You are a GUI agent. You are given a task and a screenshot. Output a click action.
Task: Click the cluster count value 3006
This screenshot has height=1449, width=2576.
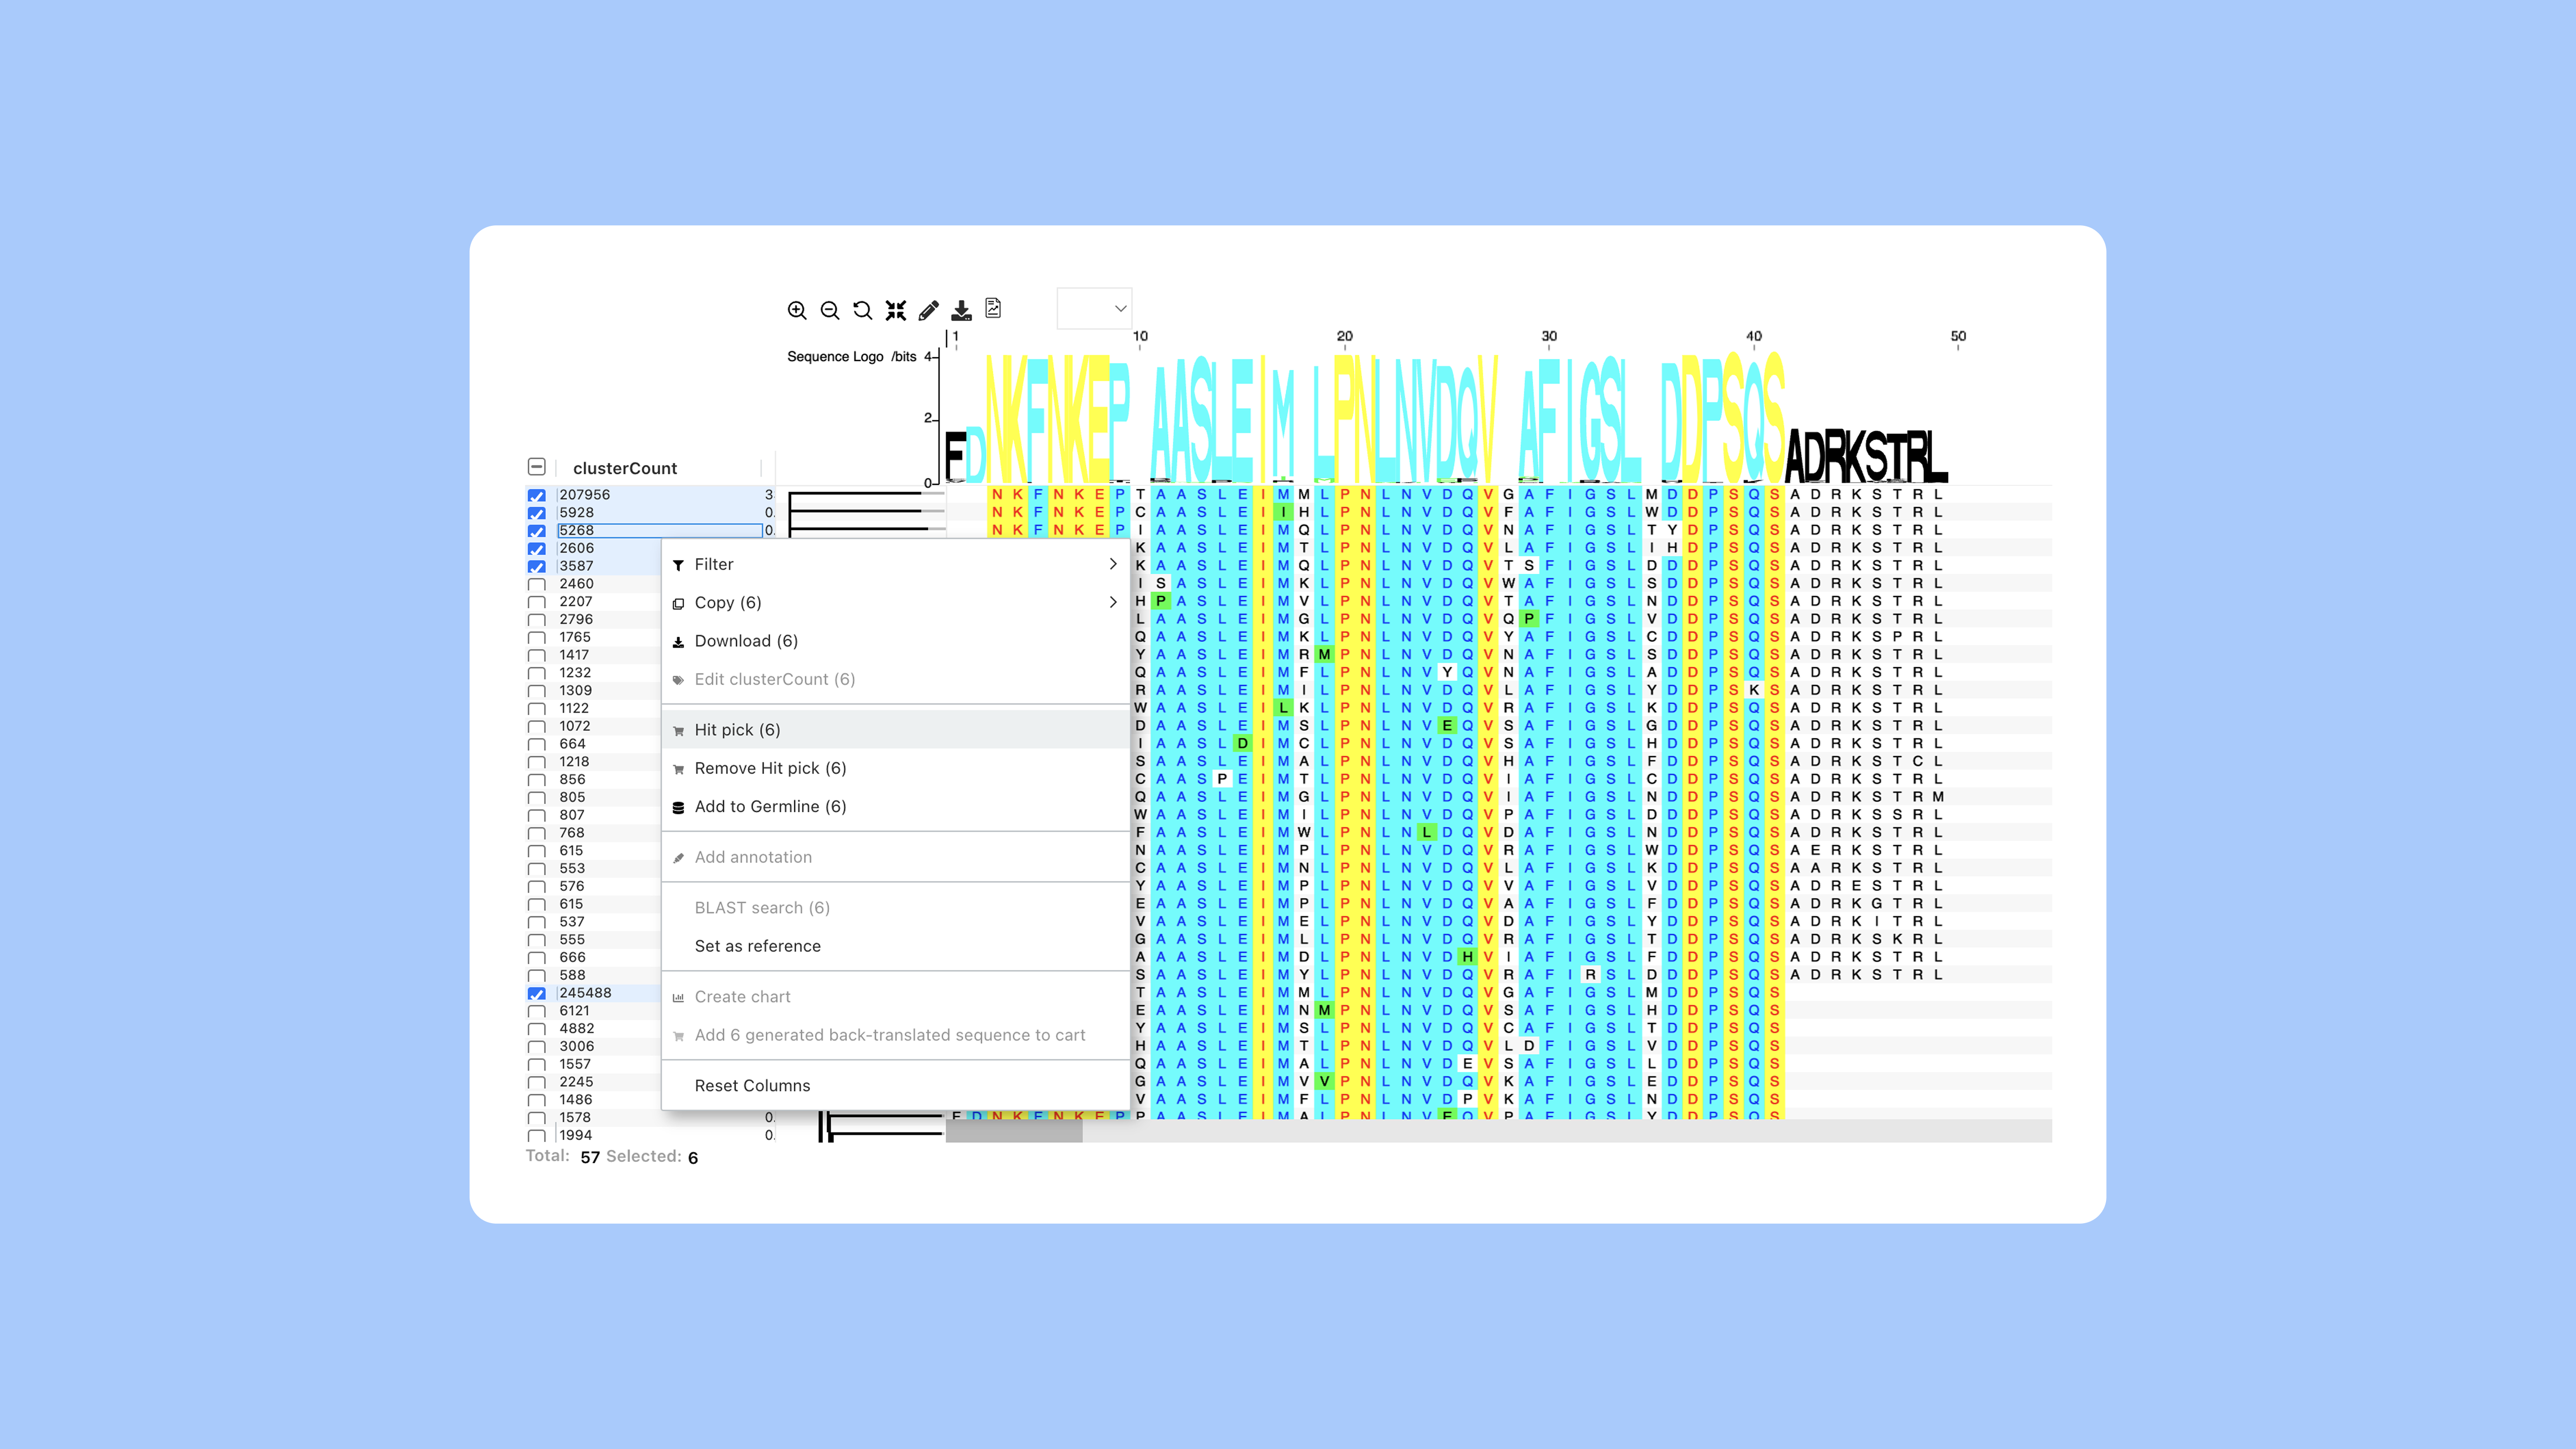(x=577, y=1046)
